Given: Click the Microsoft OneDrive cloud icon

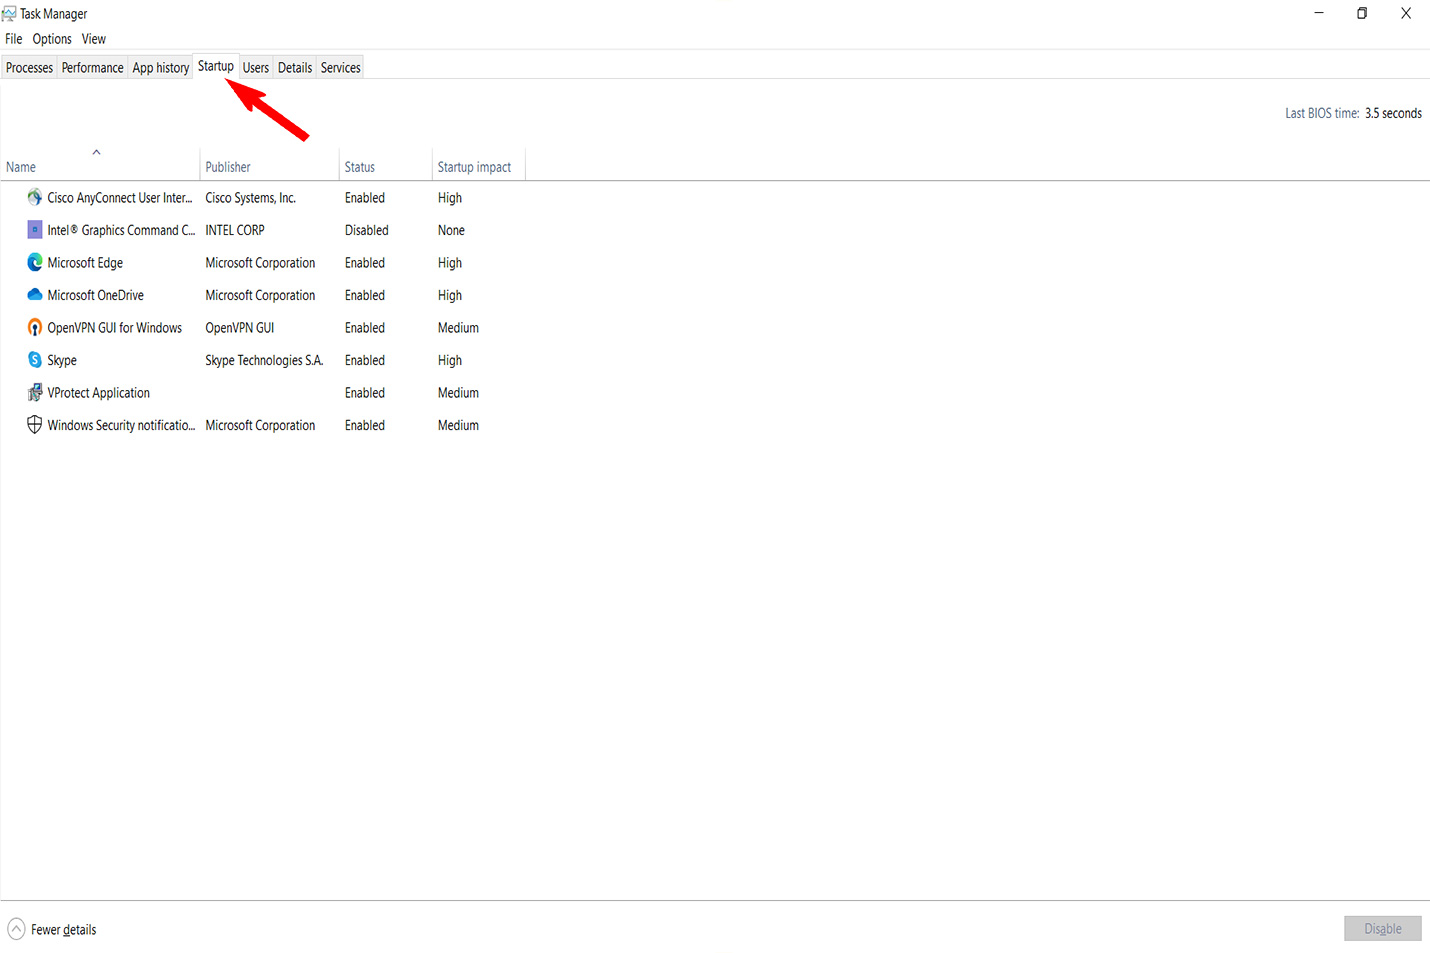Looking at the screenshot, I should click(35, 295).
